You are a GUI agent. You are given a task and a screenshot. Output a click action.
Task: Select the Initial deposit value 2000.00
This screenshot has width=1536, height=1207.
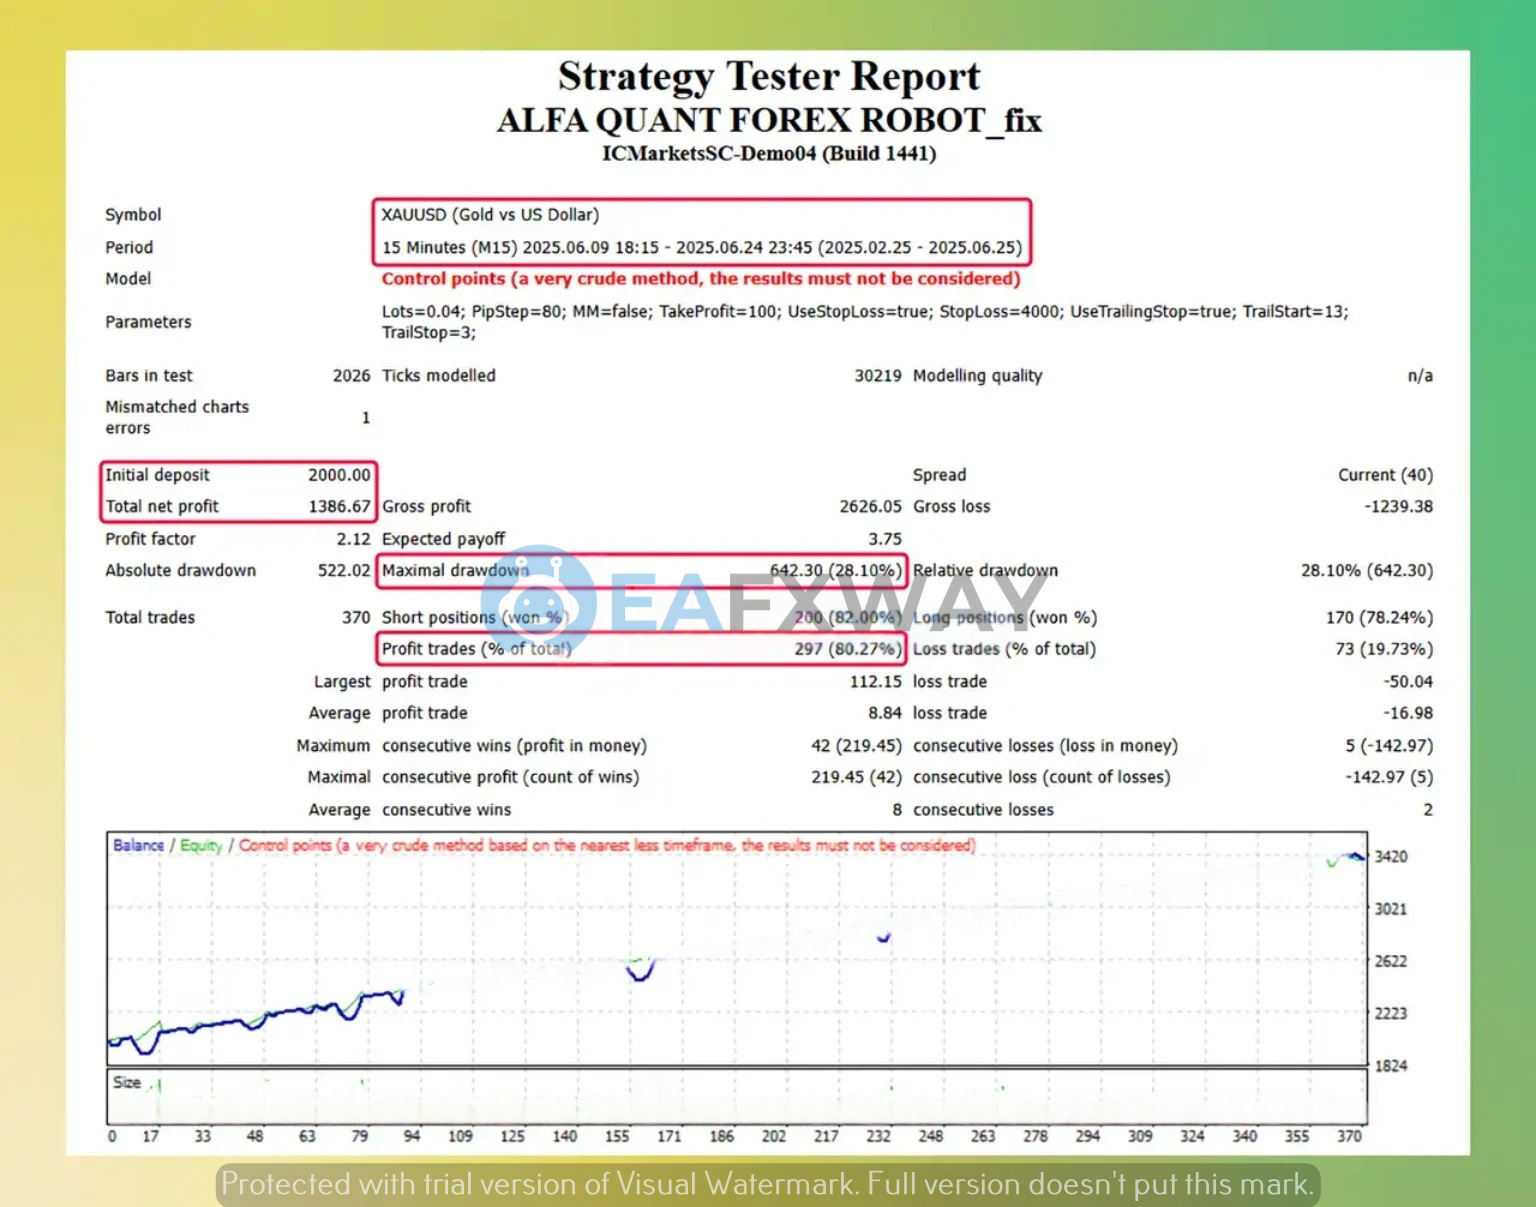(339, 475)
